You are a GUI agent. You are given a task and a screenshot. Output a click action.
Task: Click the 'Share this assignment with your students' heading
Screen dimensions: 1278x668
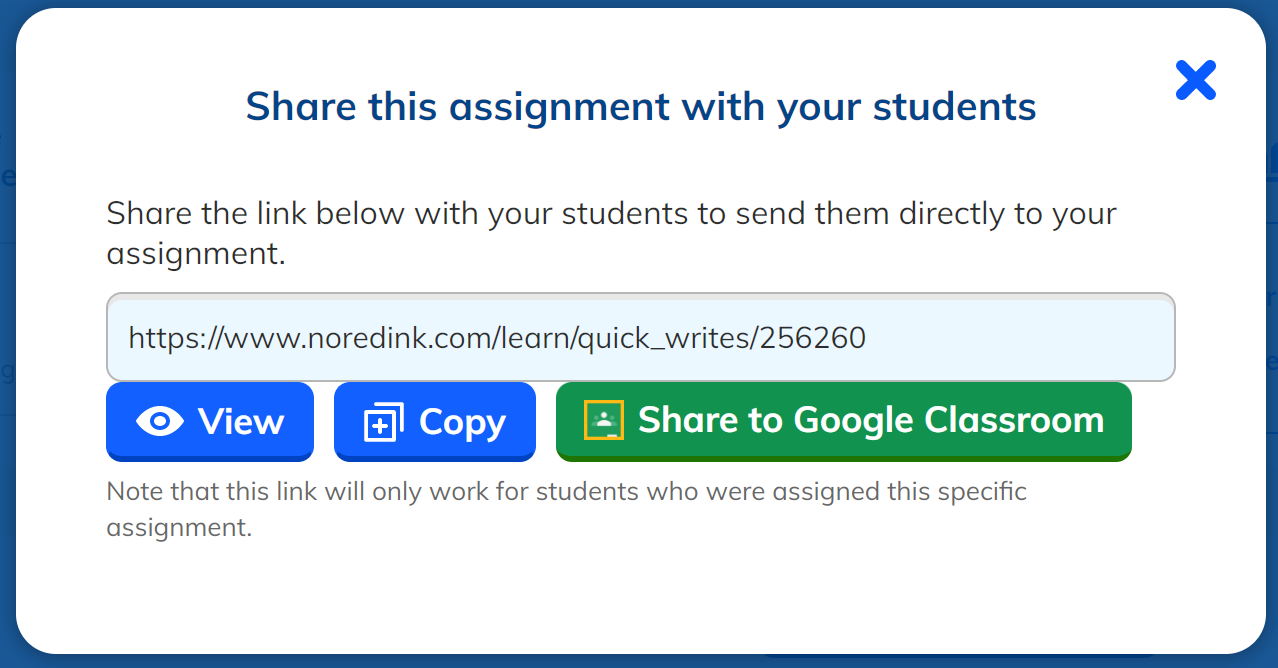pos(641,106)
